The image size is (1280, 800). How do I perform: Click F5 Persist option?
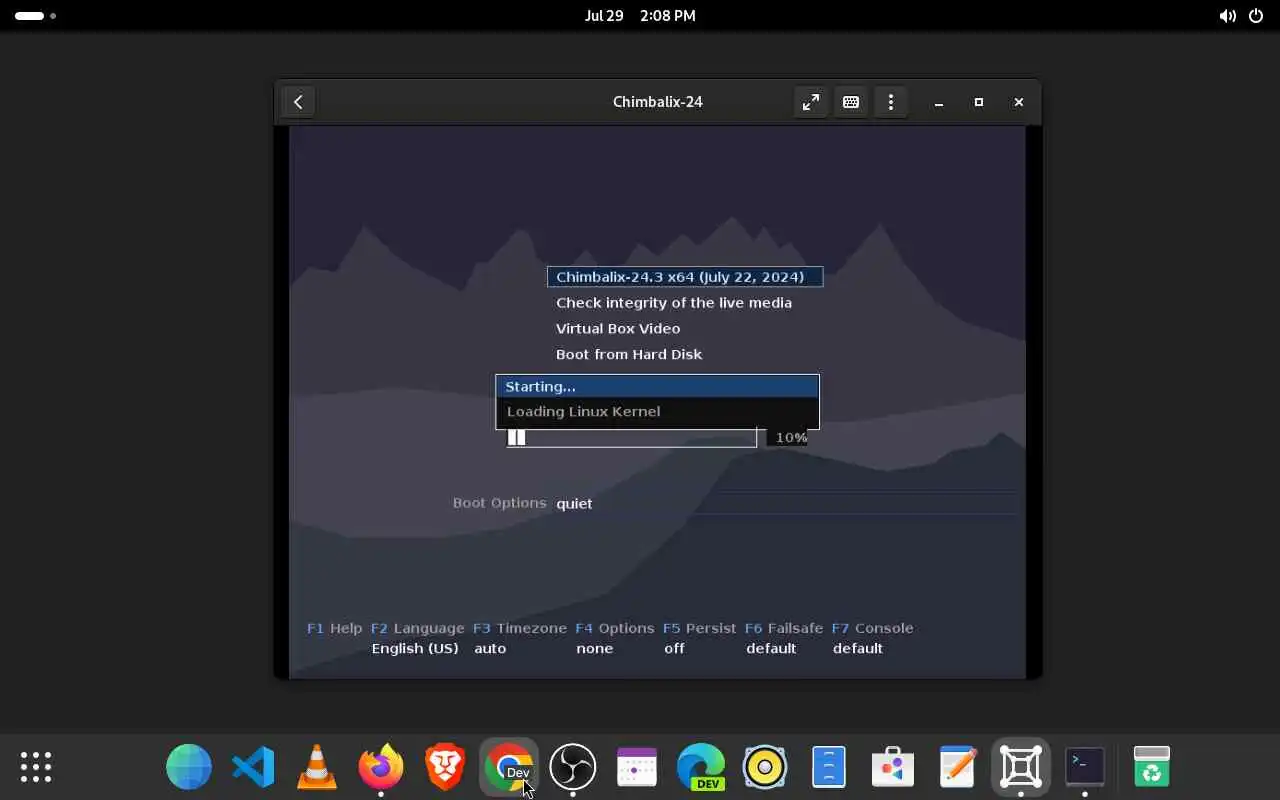pyautogui.click(x=699, y=628)
